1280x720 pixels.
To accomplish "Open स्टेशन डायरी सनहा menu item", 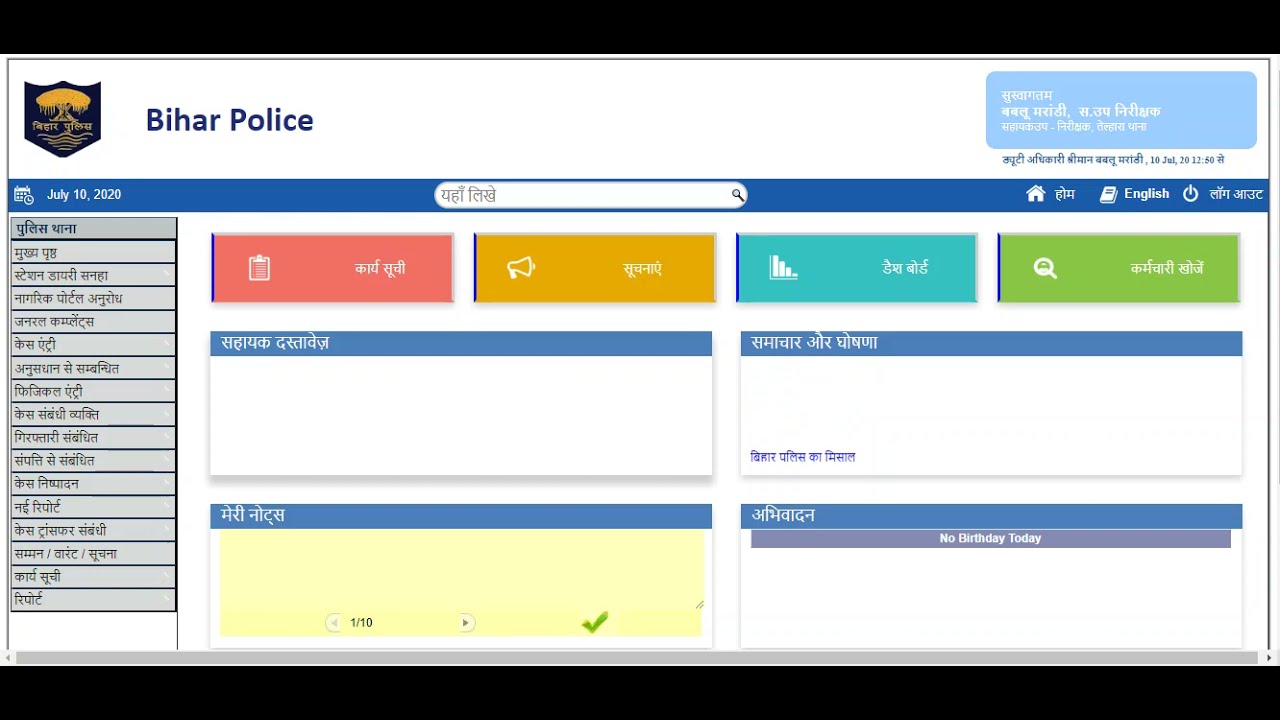I will pyautogui.click(x=93, y=275).
